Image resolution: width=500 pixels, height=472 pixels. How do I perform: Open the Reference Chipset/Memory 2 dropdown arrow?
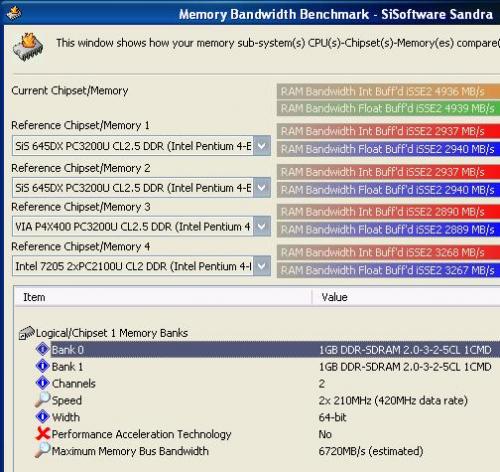click(x=262, y=188)
